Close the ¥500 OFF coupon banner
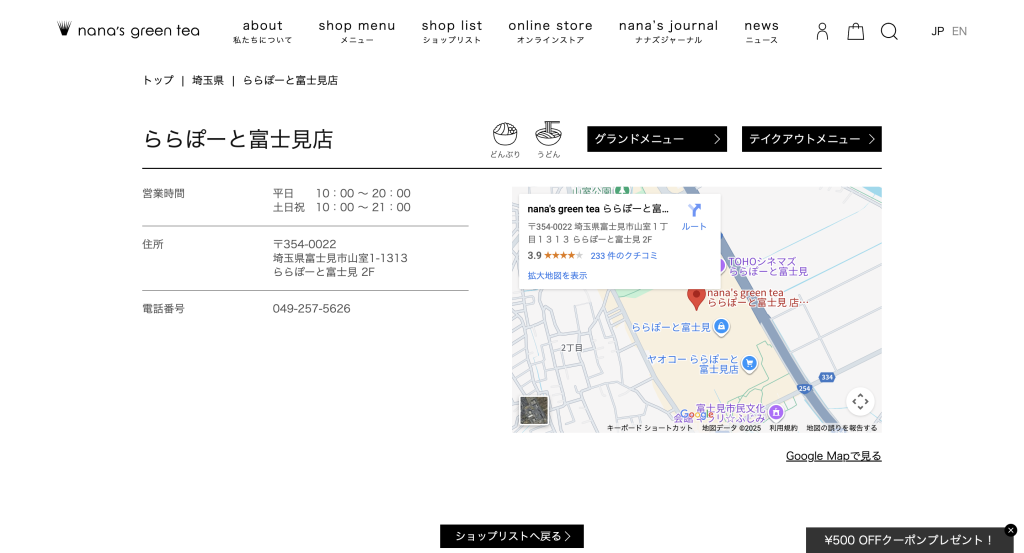The image size is (1024, 553). pos(1011,530)
